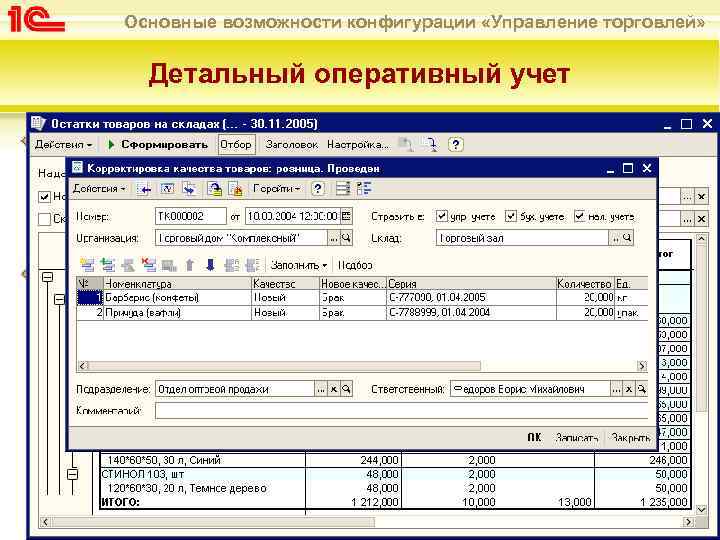Click the help question icon in document toolbar
The image size is (720, 540).
click(x=318, y=189)
